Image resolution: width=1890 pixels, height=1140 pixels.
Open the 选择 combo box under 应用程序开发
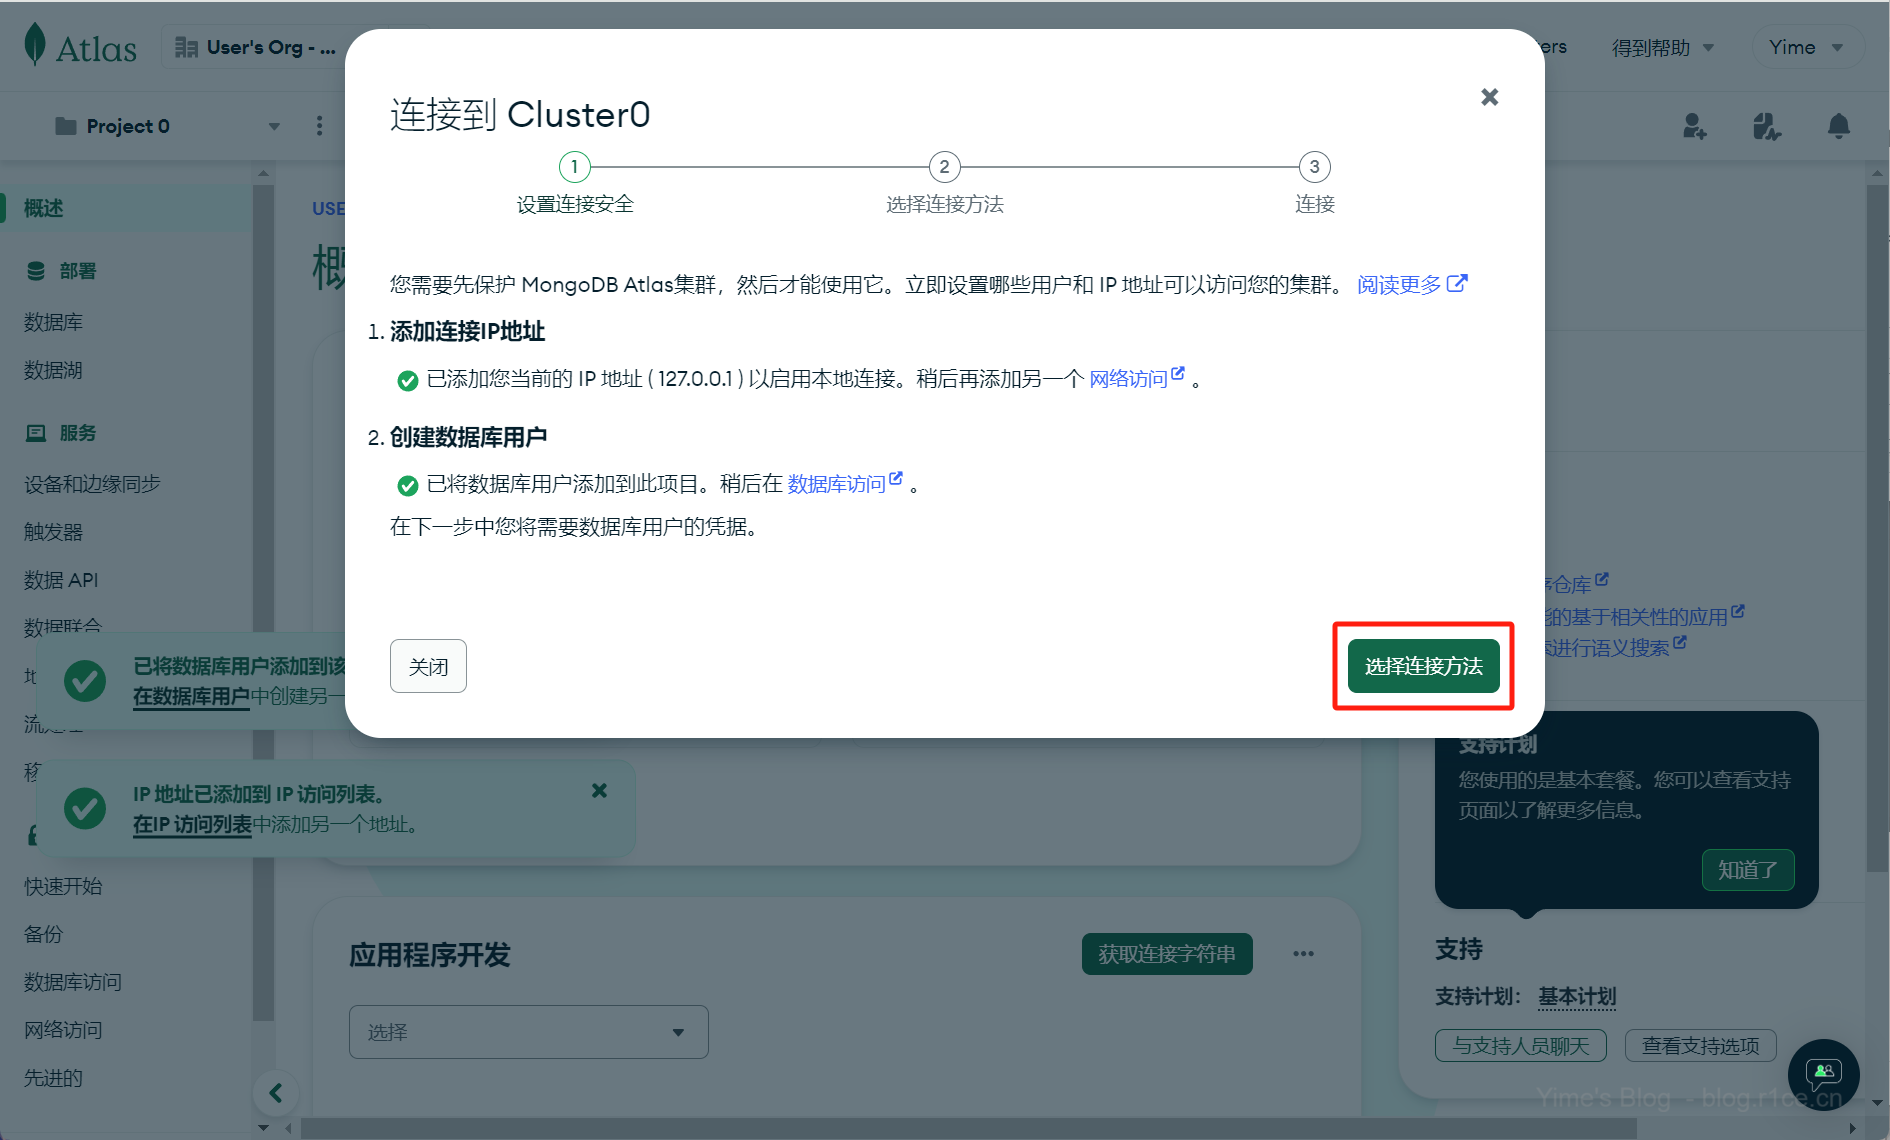pos(528,1032)
